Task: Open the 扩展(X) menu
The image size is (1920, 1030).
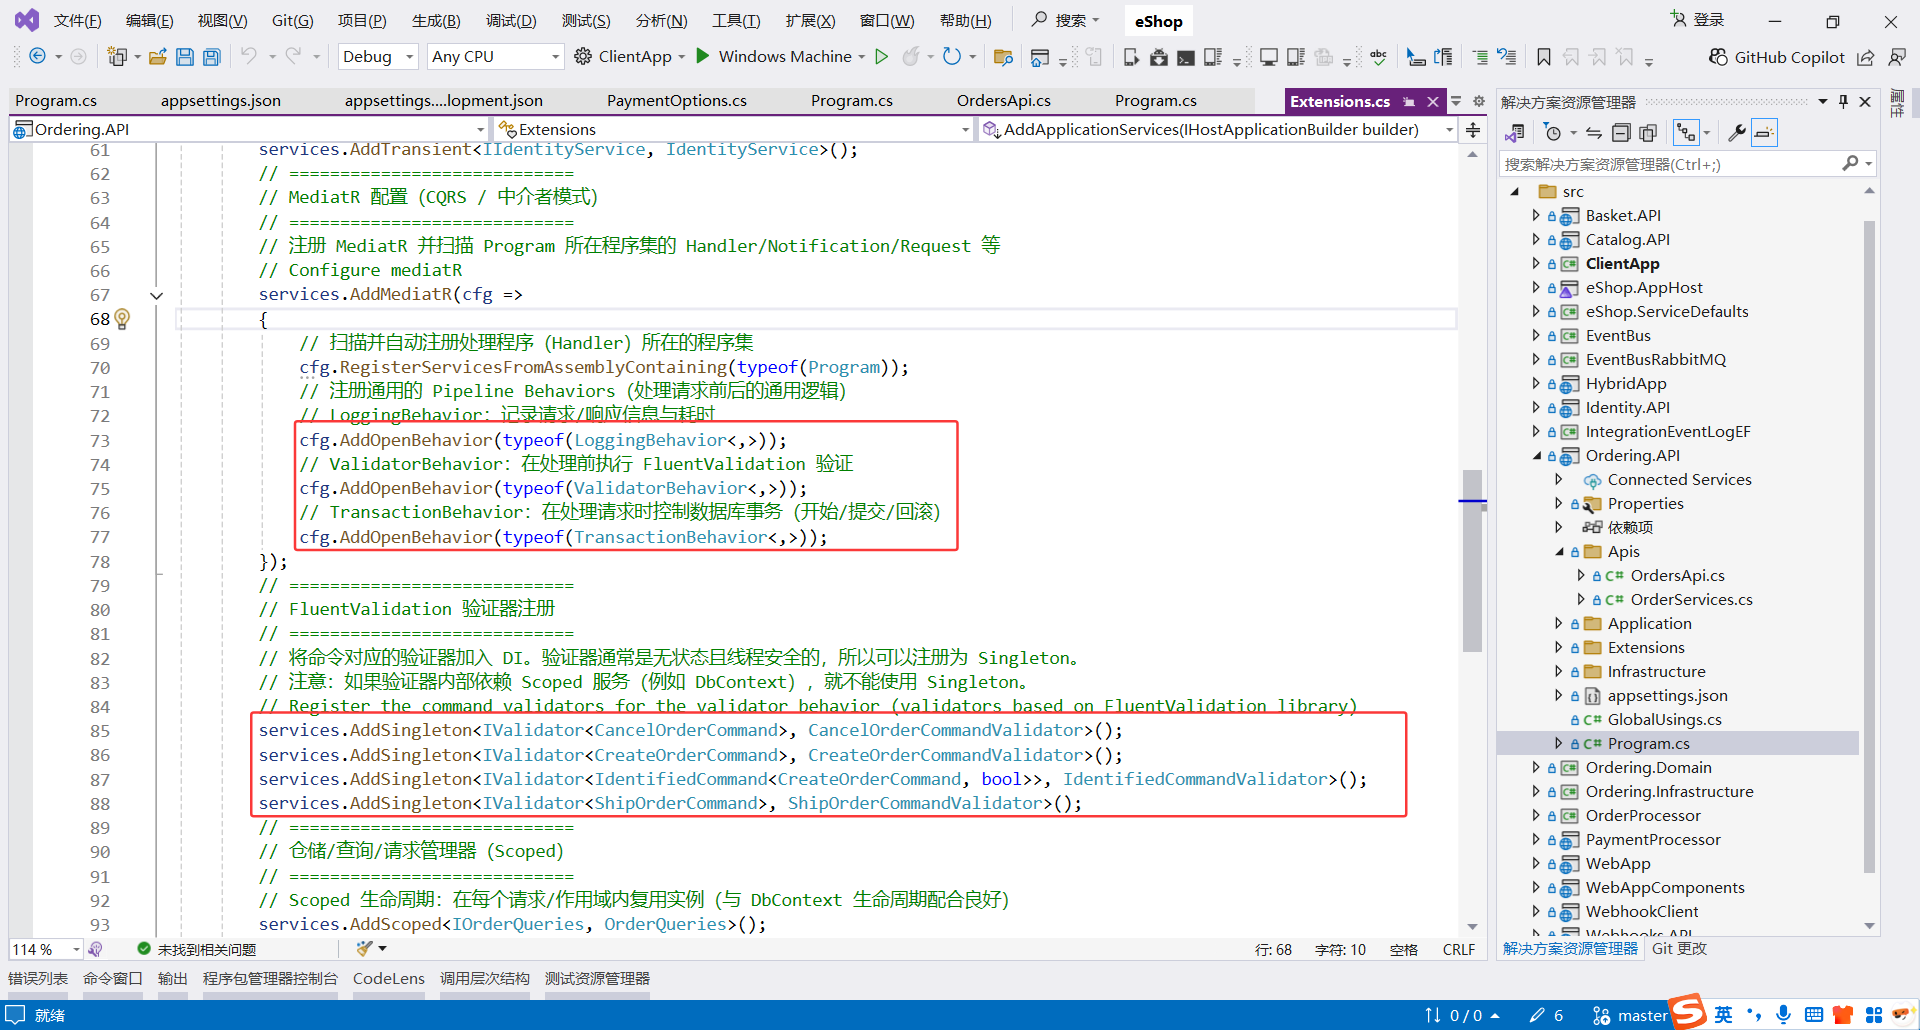Action: pyautogui.click(x=810, y=20)
